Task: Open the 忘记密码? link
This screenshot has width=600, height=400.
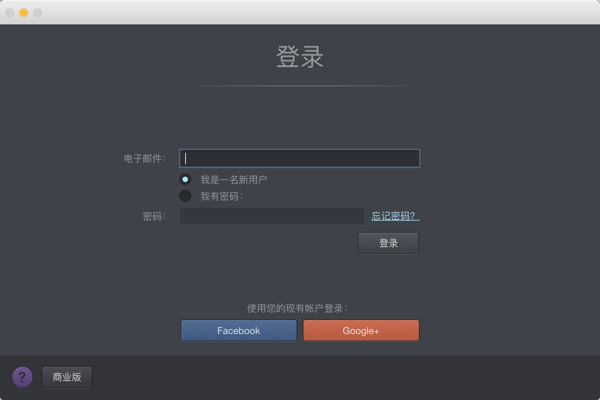Action: coord(395,216)
